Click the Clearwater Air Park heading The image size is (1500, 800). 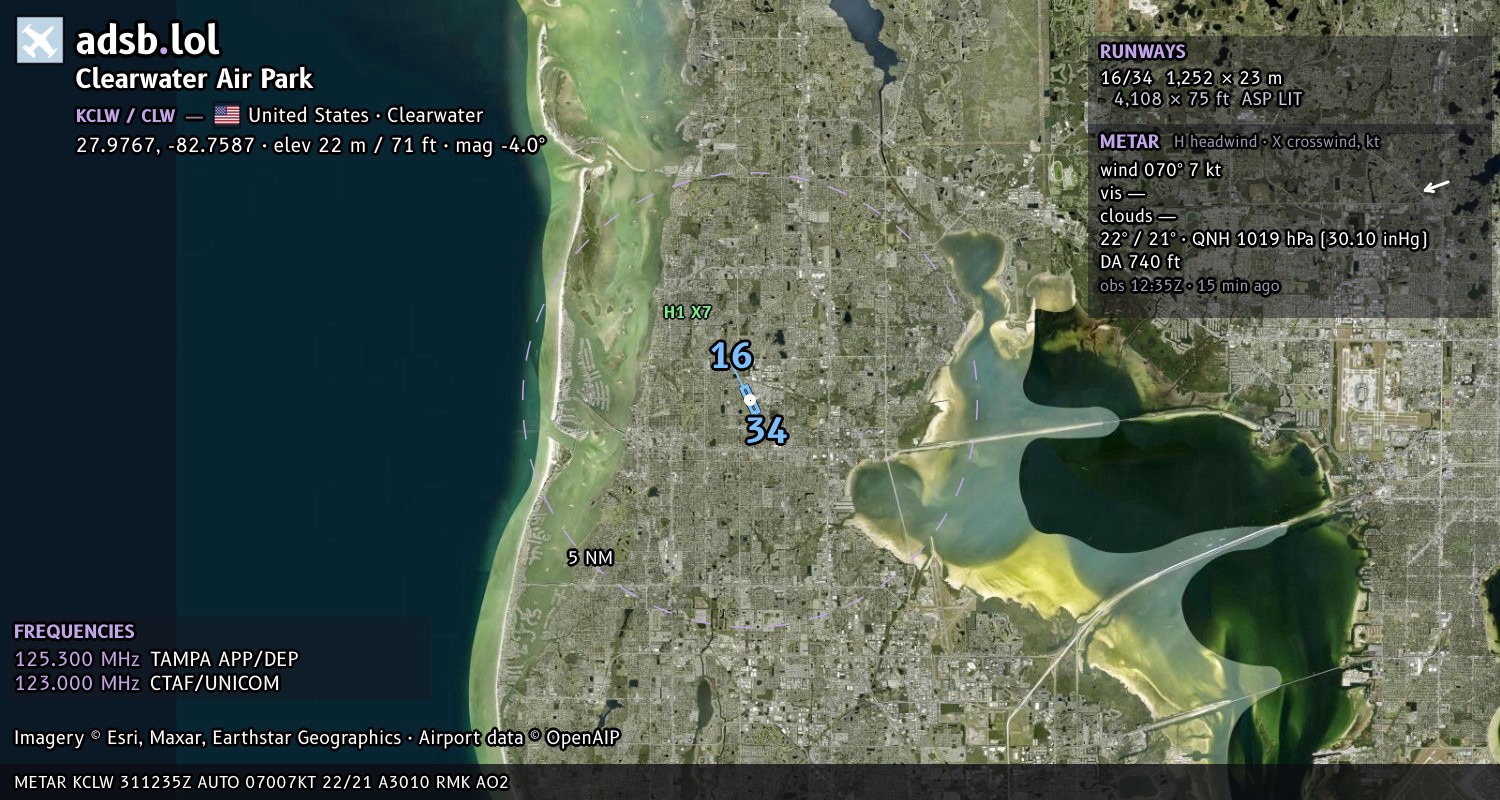[194, 79]
